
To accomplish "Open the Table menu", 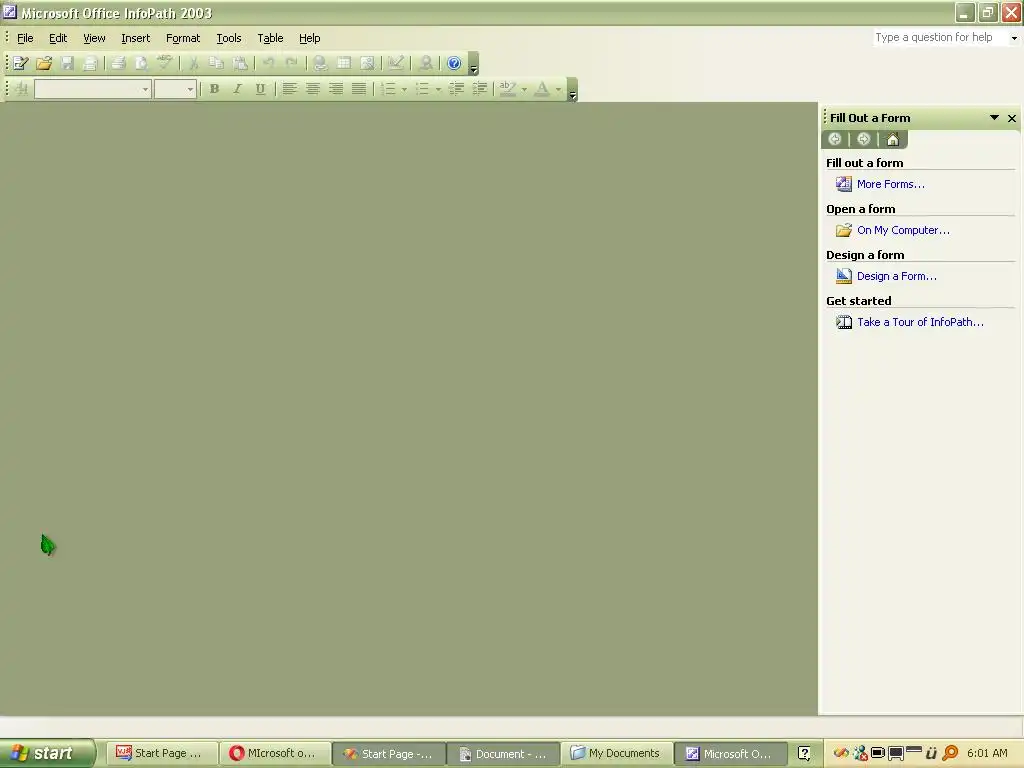I will (x=270, y=38).
